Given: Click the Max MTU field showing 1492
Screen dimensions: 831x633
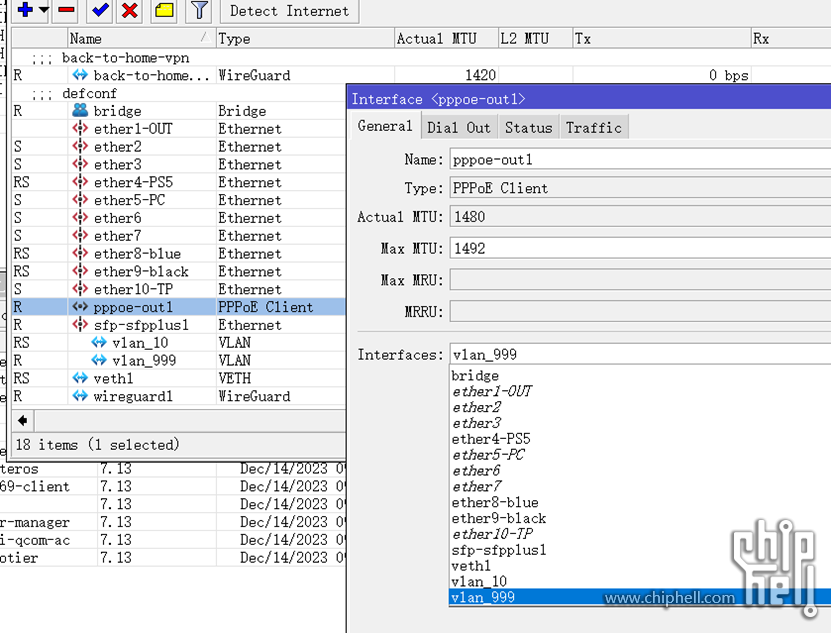Looking at the screenshot, I should [640, 248].
